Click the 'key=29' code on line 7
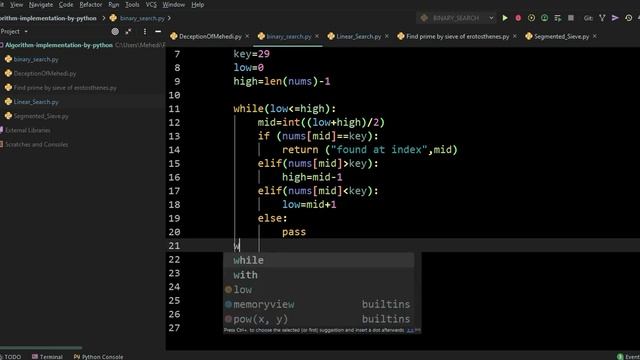This screenshot has height=360, width=640. click(x=251, y=54)
